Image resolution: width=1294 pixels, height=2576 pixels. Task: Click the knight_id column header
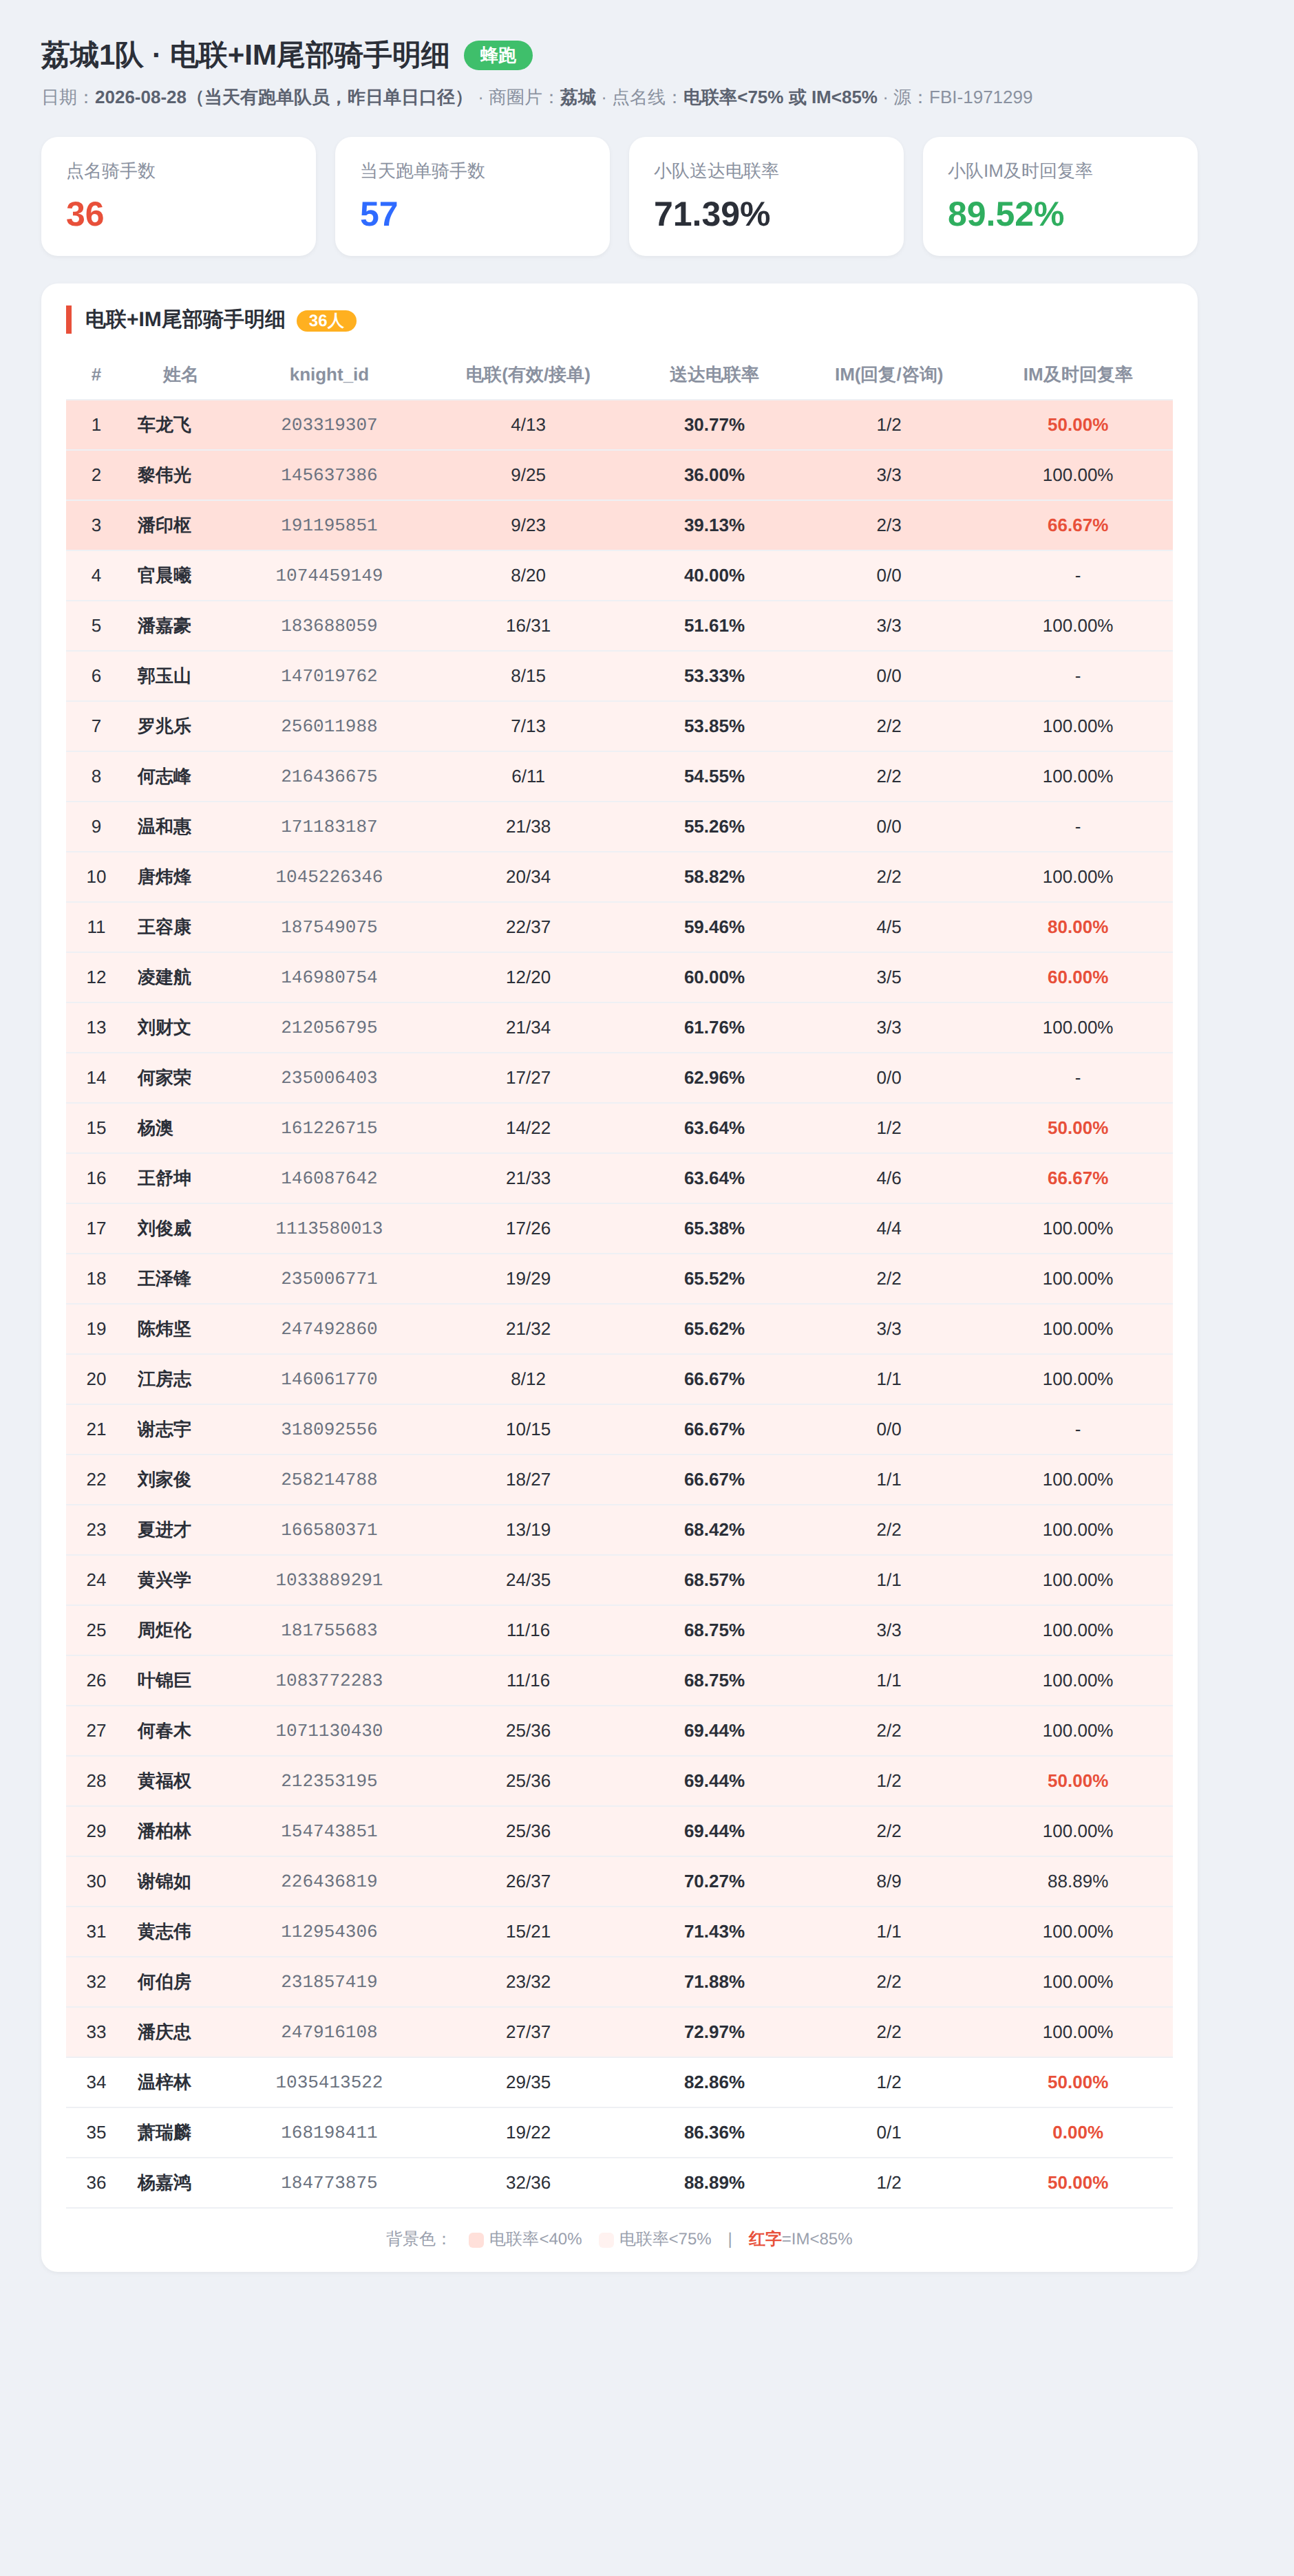[329, 375]
